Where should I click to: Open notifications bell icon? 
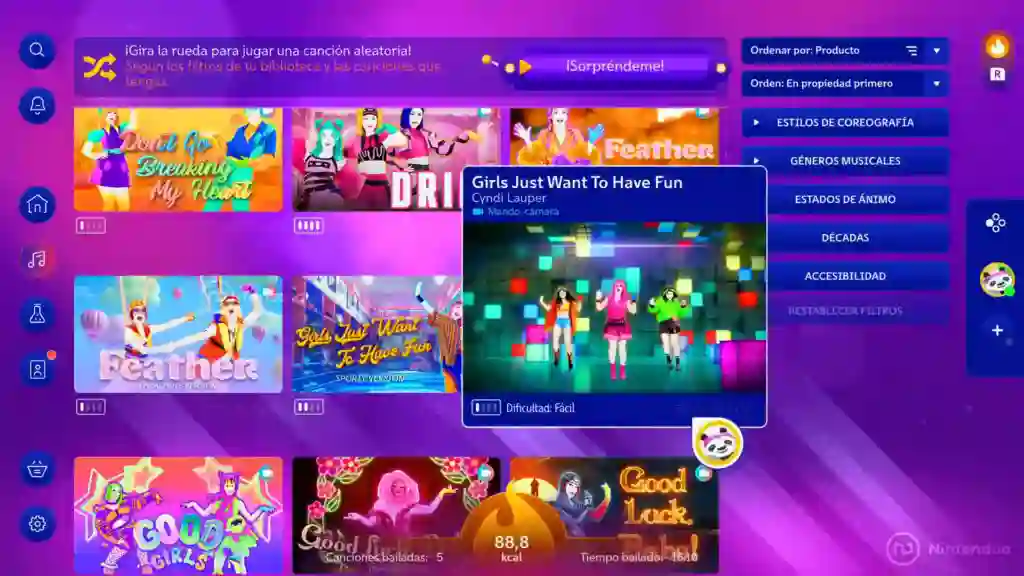click(x=37, y=105)
